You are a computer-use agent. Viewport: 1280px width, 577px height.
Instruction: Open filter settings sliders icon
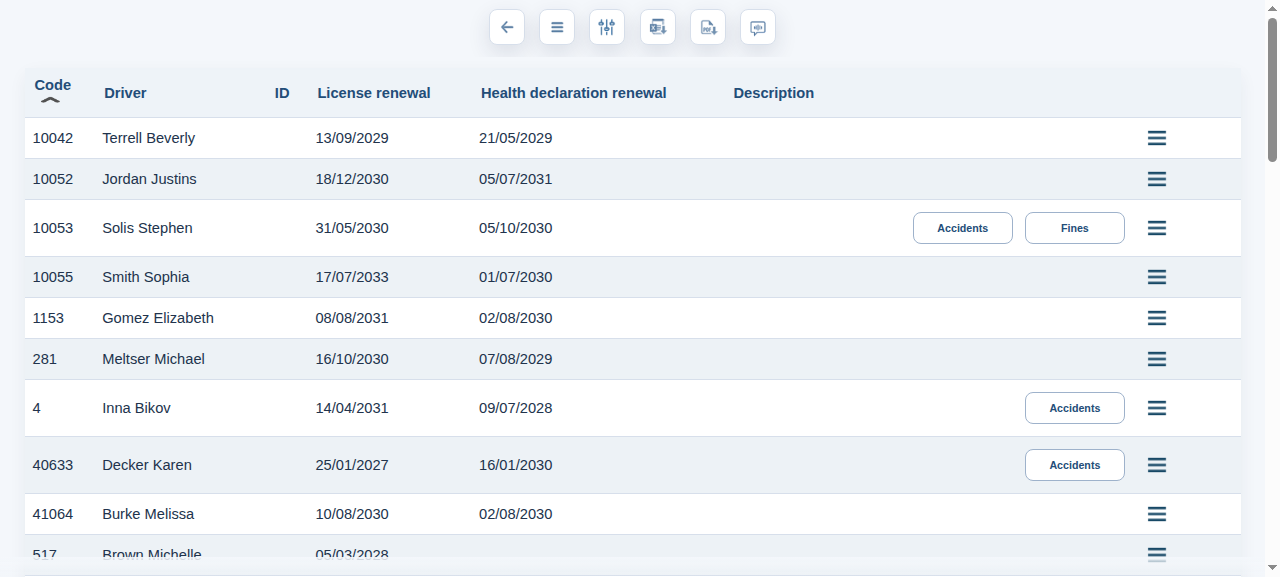pyautogui.click(x=607, y=27)
